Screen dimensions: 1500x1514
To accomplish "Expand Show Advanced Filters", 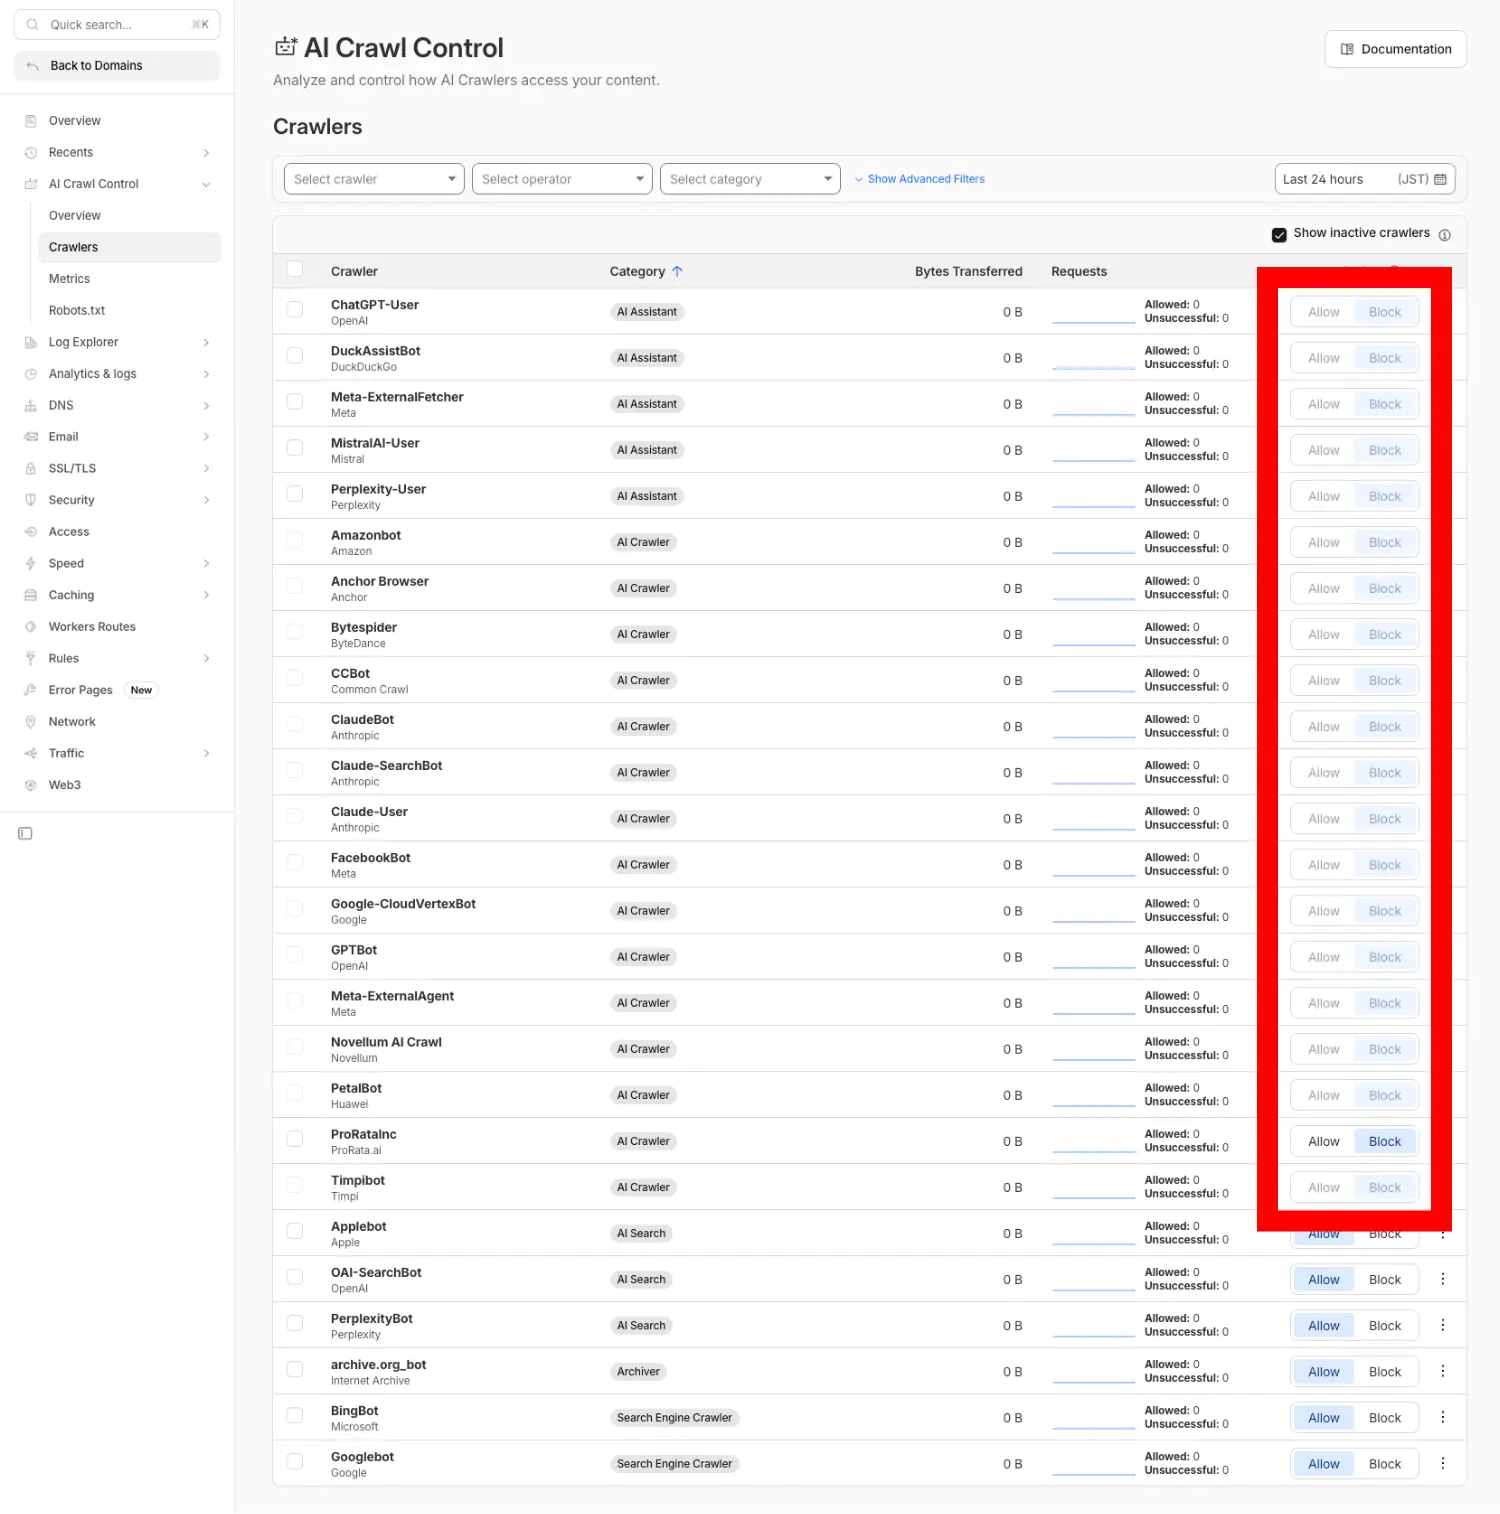I will point(919,179).
